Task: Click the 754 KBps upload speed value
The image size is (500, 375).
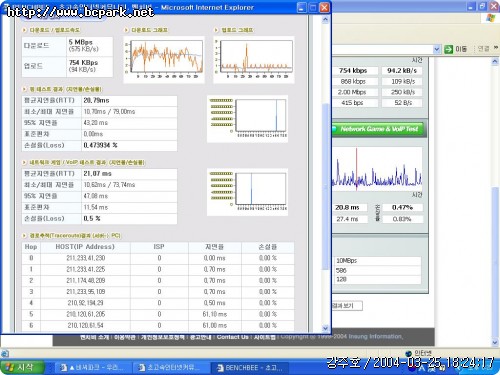Action: click(x=83, y=63)
